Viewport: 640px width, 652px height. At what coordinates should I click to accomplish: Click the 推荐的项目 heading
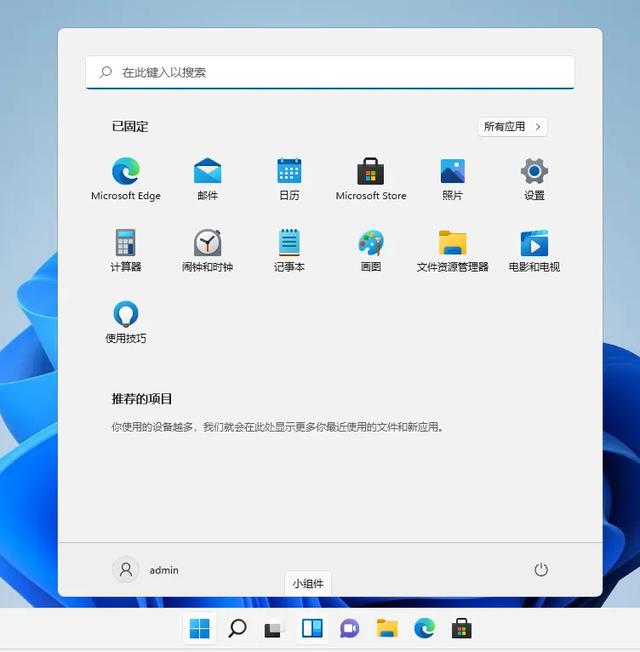pyautogui.click(x=142, y=399)
